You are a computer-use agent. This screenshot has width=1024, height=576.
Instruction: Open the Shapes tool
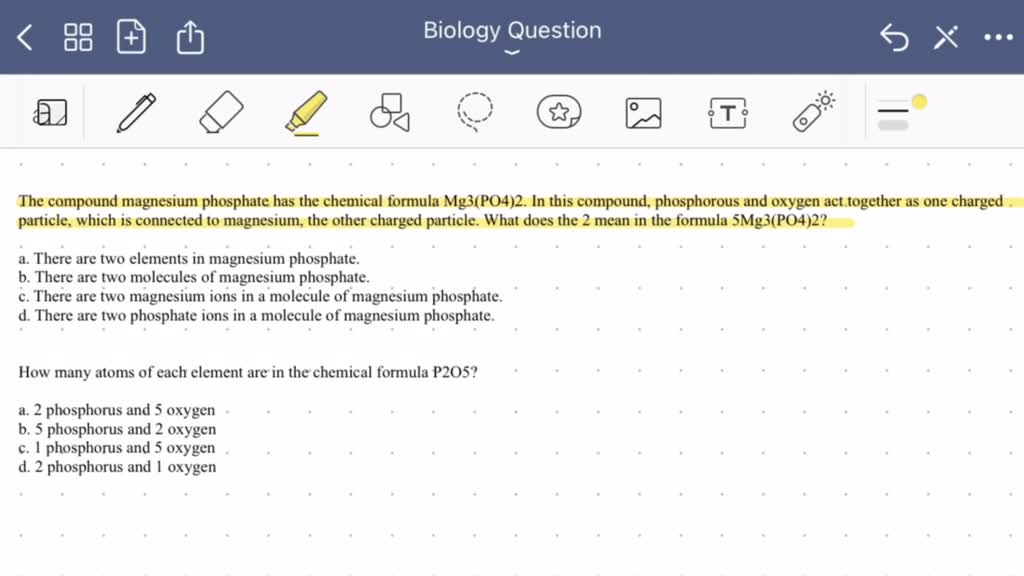click(x=389, y=112)
